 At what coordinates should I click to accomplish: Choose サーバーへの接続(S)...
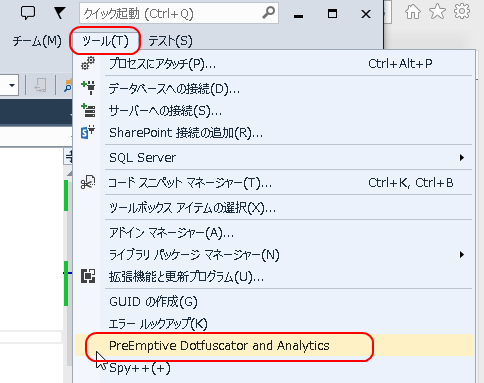(x=274, y=111)
